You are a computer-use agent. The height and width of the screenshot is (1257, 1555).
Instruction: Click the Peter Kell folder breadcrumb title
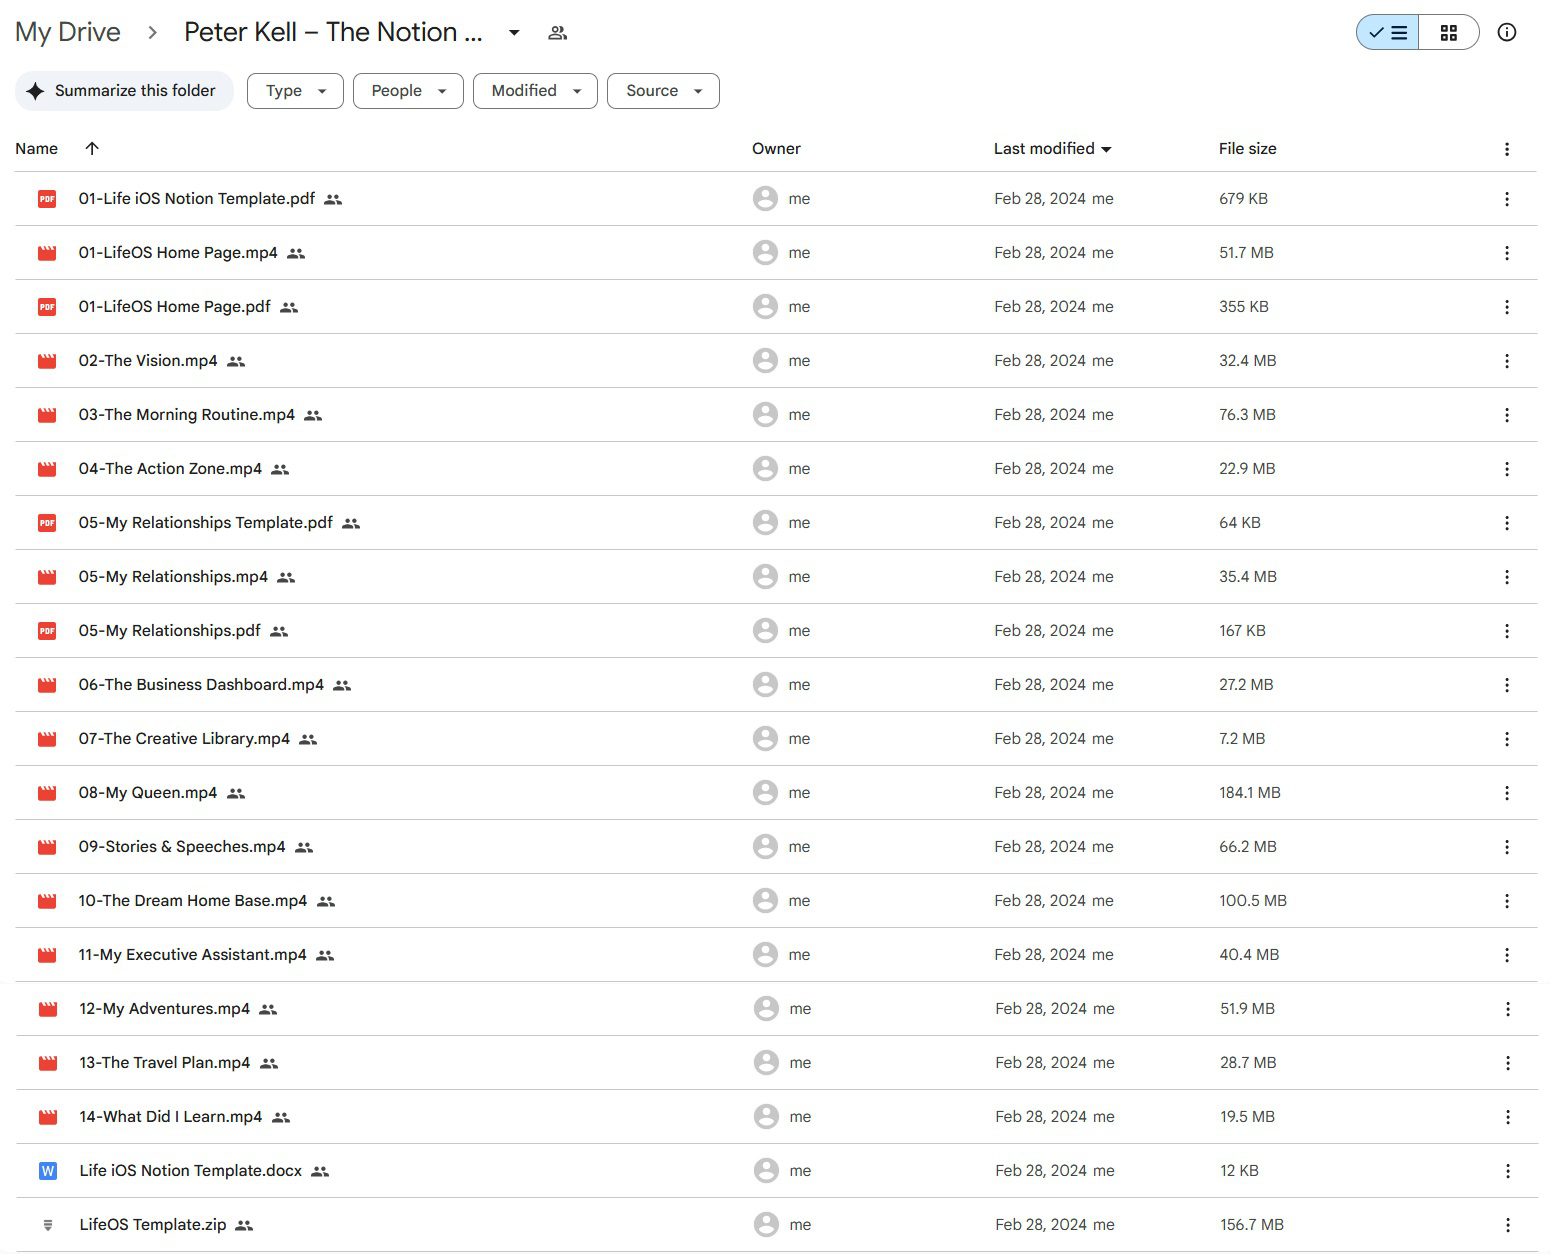click(x=333, y=32)
